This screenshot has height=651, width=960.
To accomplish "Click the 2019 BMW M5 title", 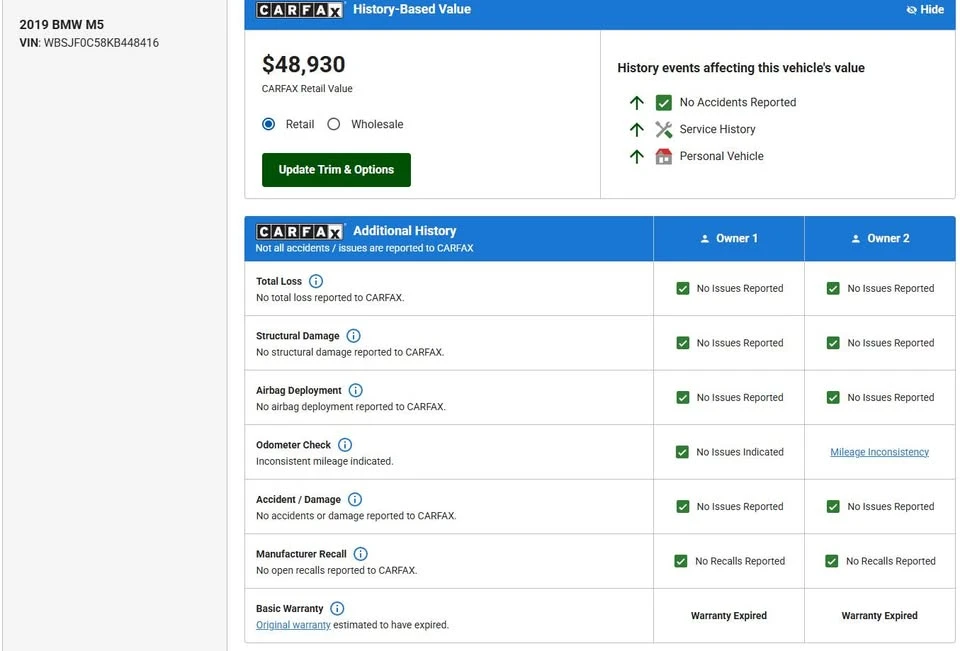I will 62,24.
